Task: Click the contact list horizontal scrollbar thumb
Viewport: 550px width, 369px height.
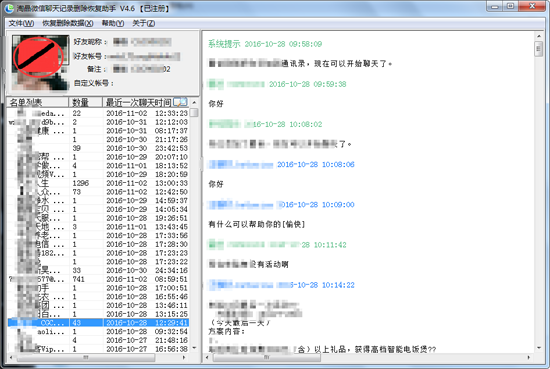Action: tap(86, 357)
